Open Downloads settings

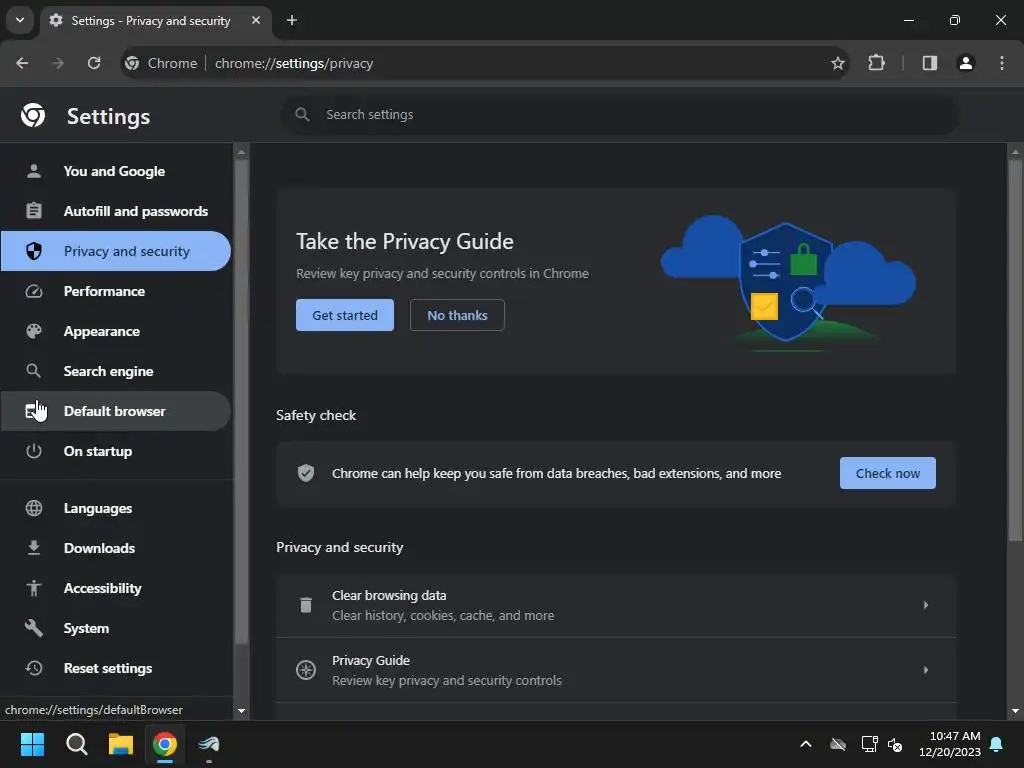pyautogui.click(x=115, y=548)
